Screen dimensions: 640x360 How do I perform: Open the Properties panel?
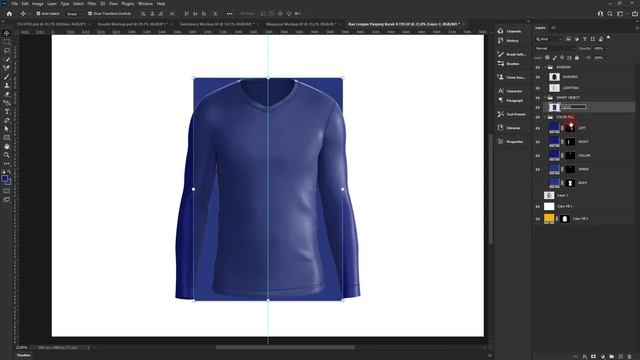click(x=511, y=142)
